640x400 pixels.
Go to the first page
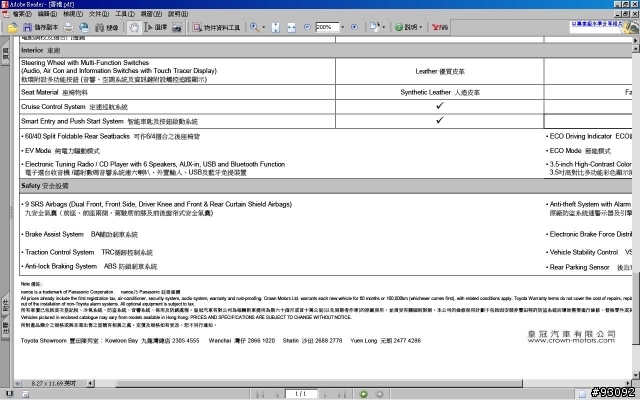pos(260,394)
